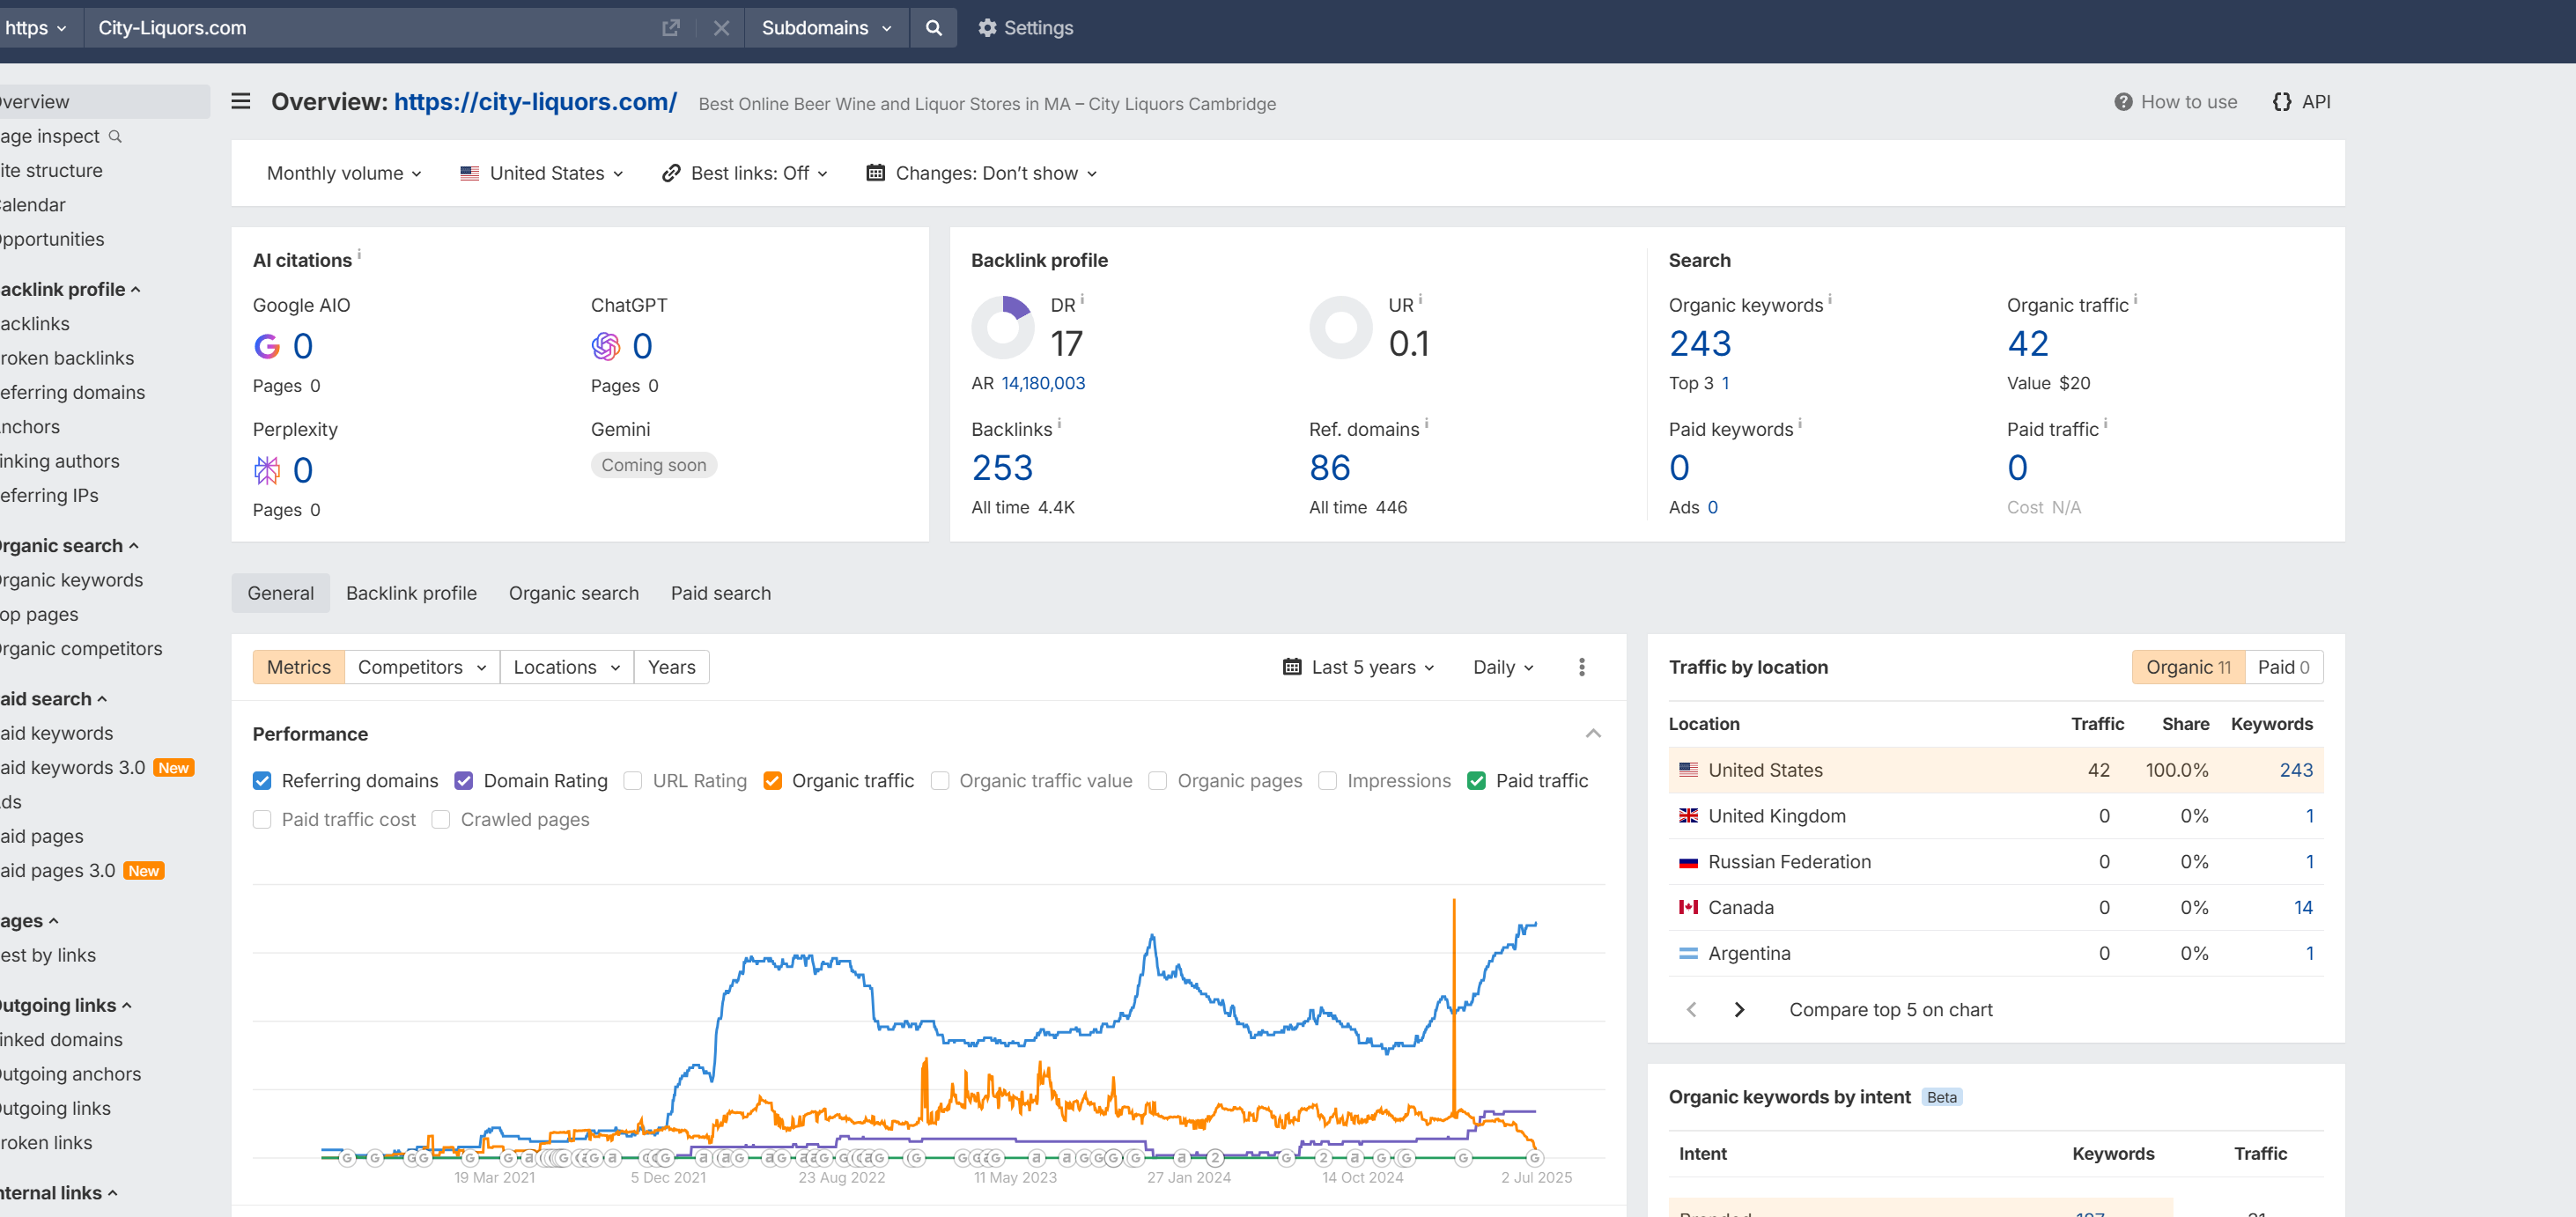Image resolution: width=2576 pixels, height=1217 pixels.
Task: Open the 243 organic keywords link
Action: coord(1700,344)
